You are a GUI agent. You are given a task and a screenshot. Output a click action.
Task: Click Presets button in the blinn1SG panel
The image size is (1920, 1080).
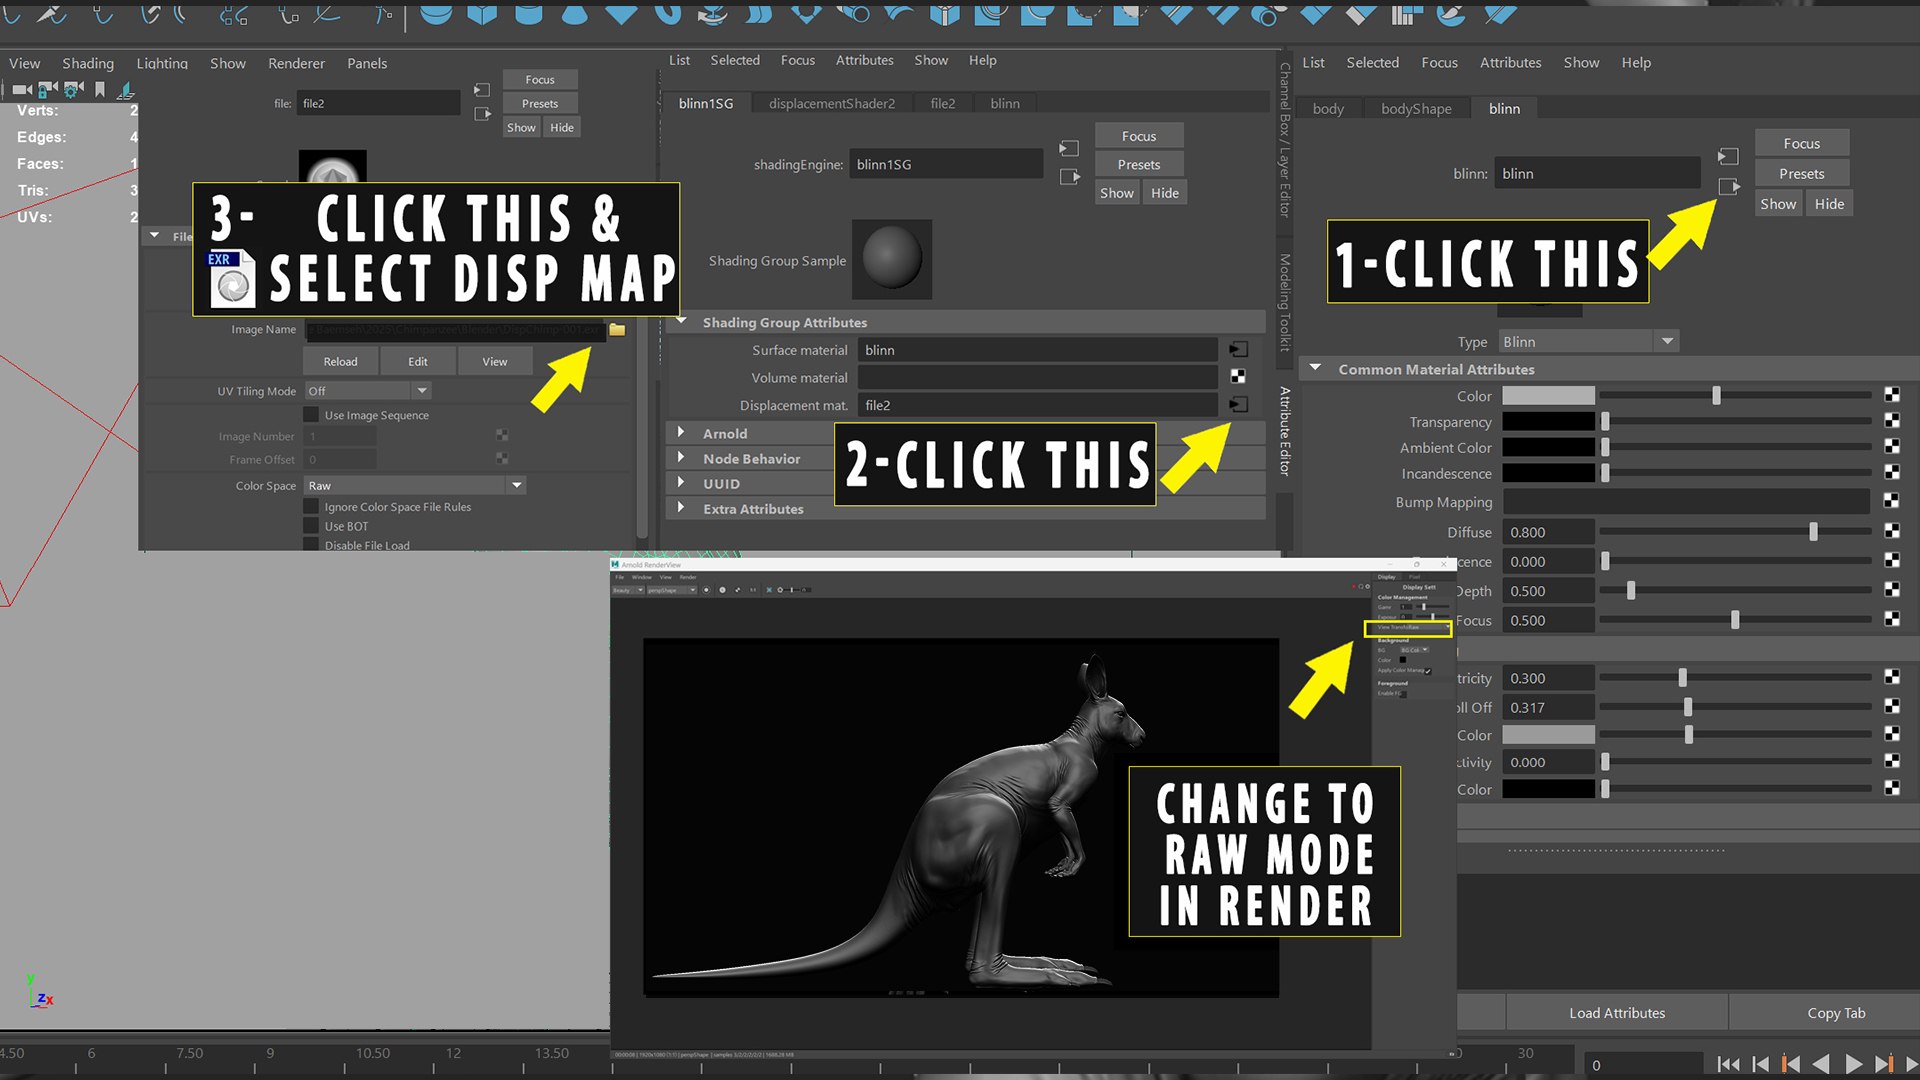tap(1139, 164)
